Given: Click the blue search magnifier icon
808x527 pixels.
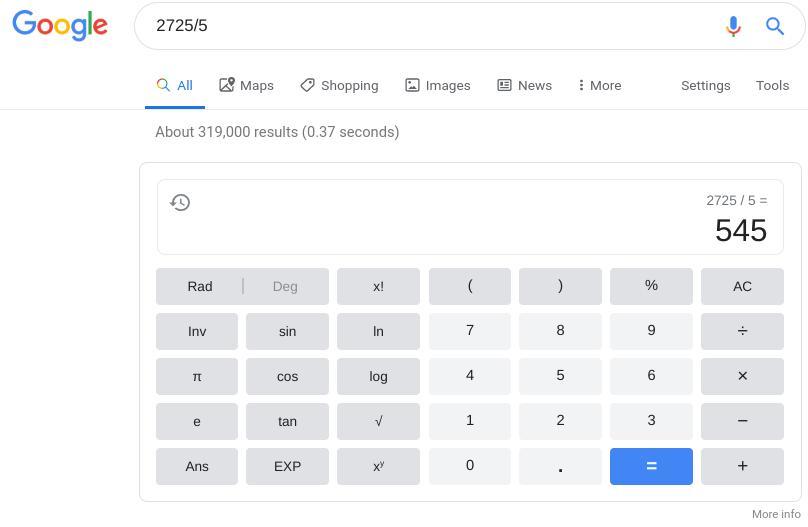Looking at the screenshot, I should click(x=775, y=26).
